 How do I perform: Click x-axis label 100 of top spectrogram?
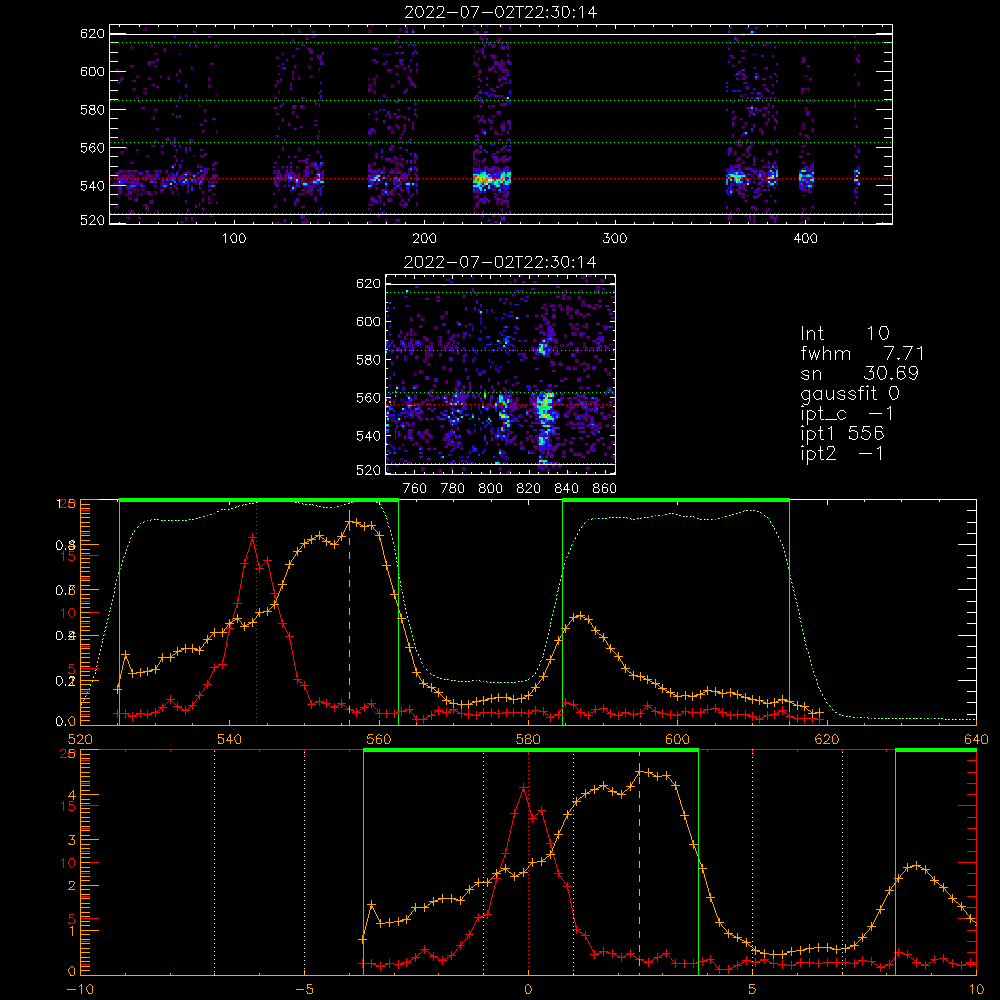[234, 239]
